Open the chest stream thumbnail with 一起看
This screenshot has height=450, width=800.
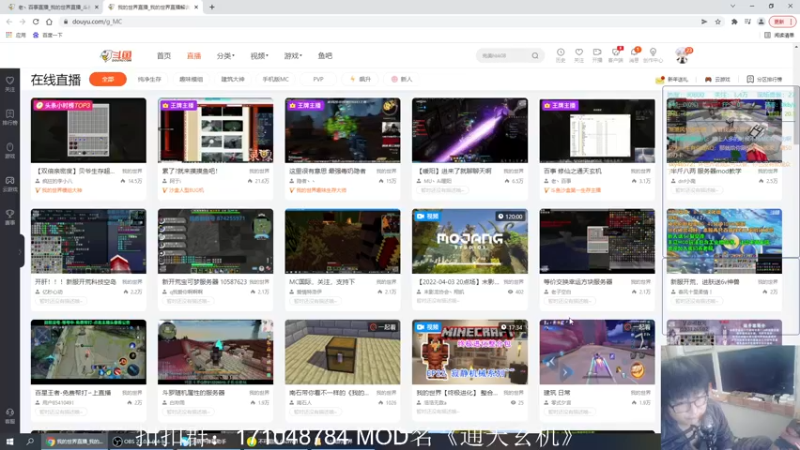[x=342, y=352]
